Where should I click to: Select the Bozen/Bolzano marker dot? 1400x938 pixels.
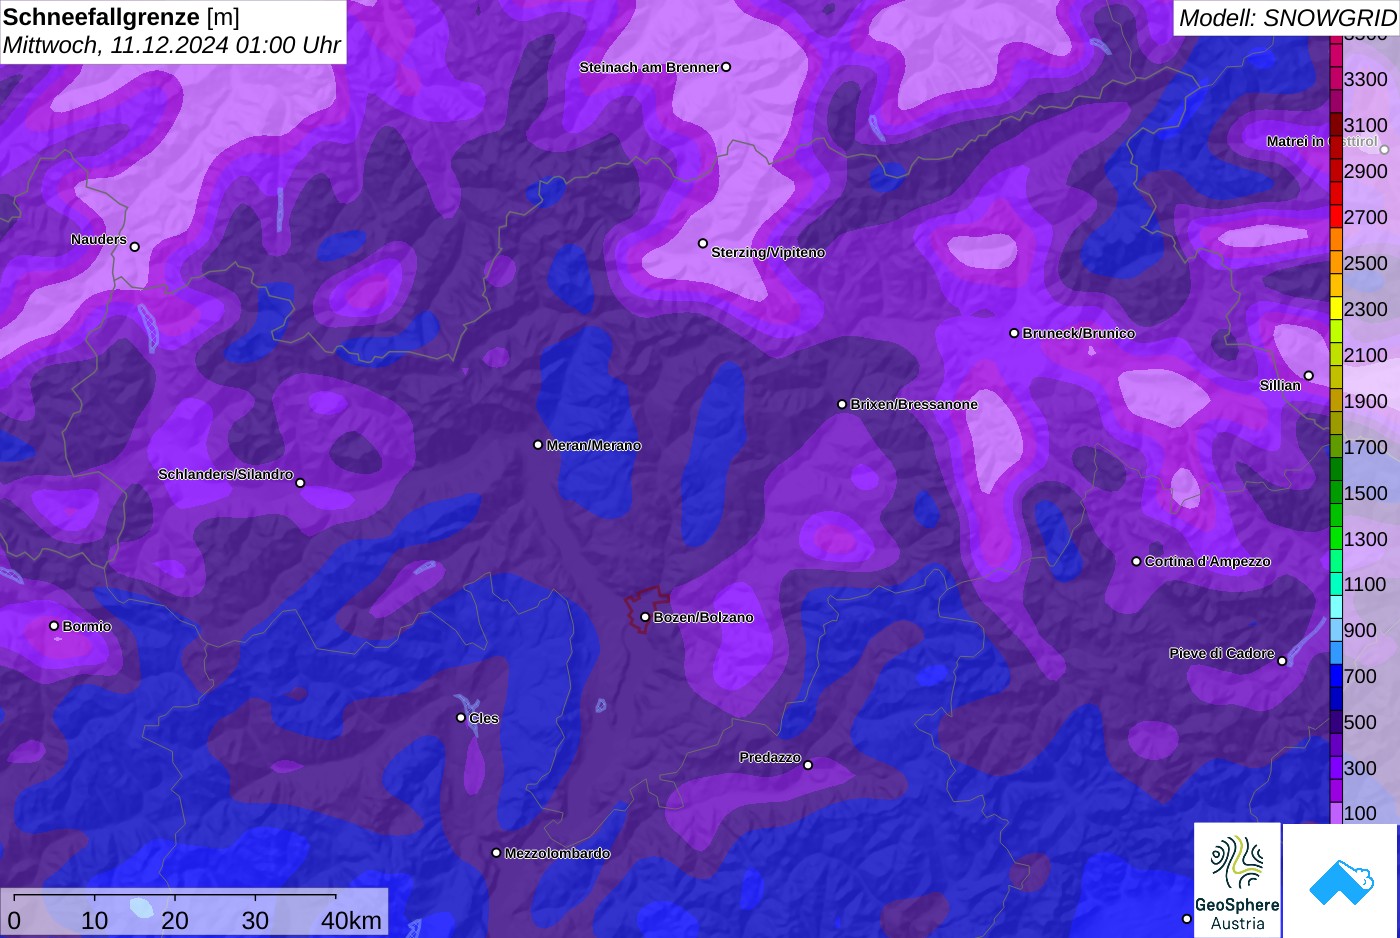[645, 617]
